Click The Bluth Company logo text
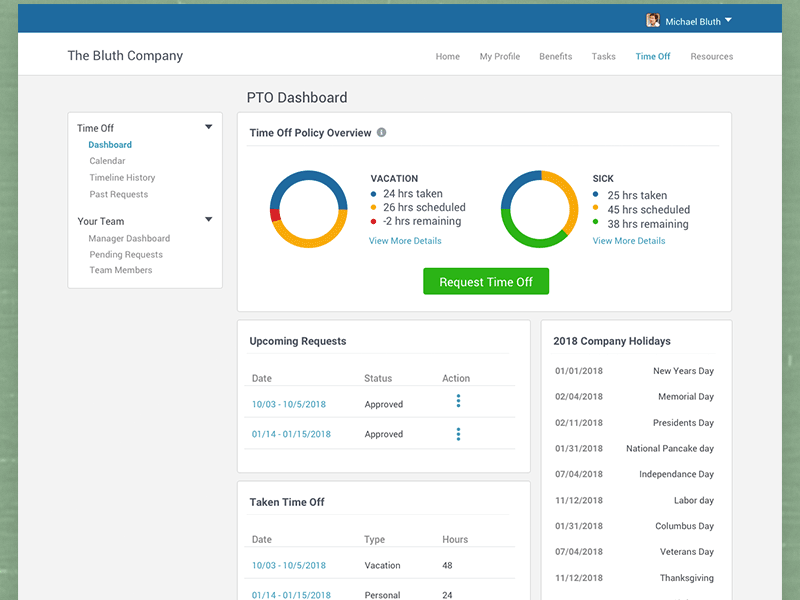 125,56
